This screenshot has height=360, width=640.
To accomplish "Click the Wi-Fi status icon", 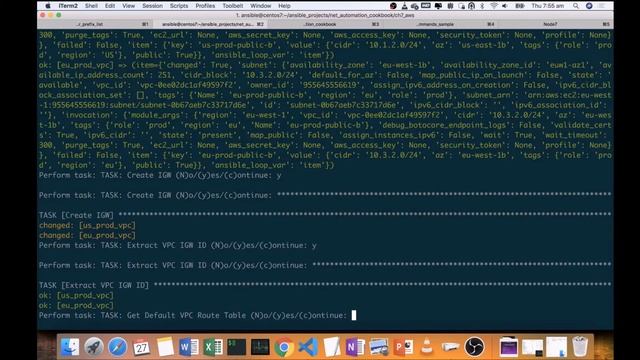I will coord(493,6).
